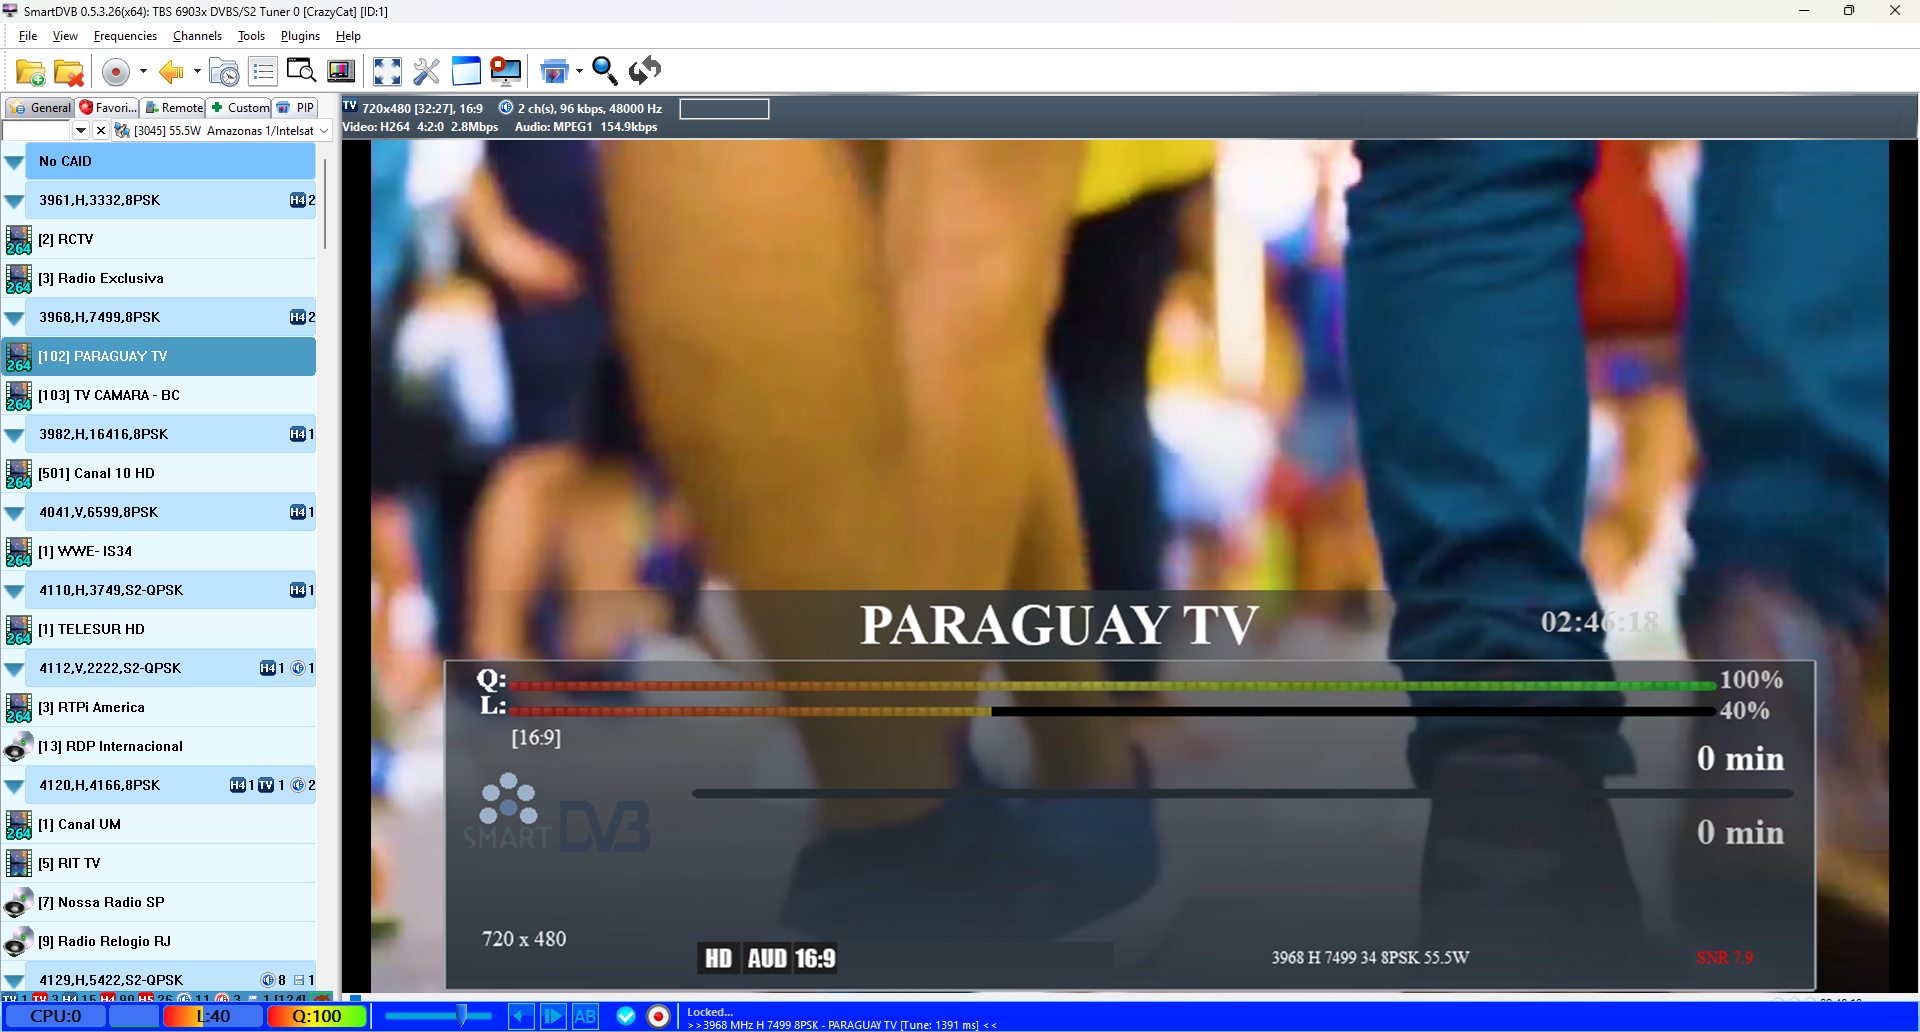Select the [102] PARAGUAY TV channel
1920x1032 pixels.
160,357
